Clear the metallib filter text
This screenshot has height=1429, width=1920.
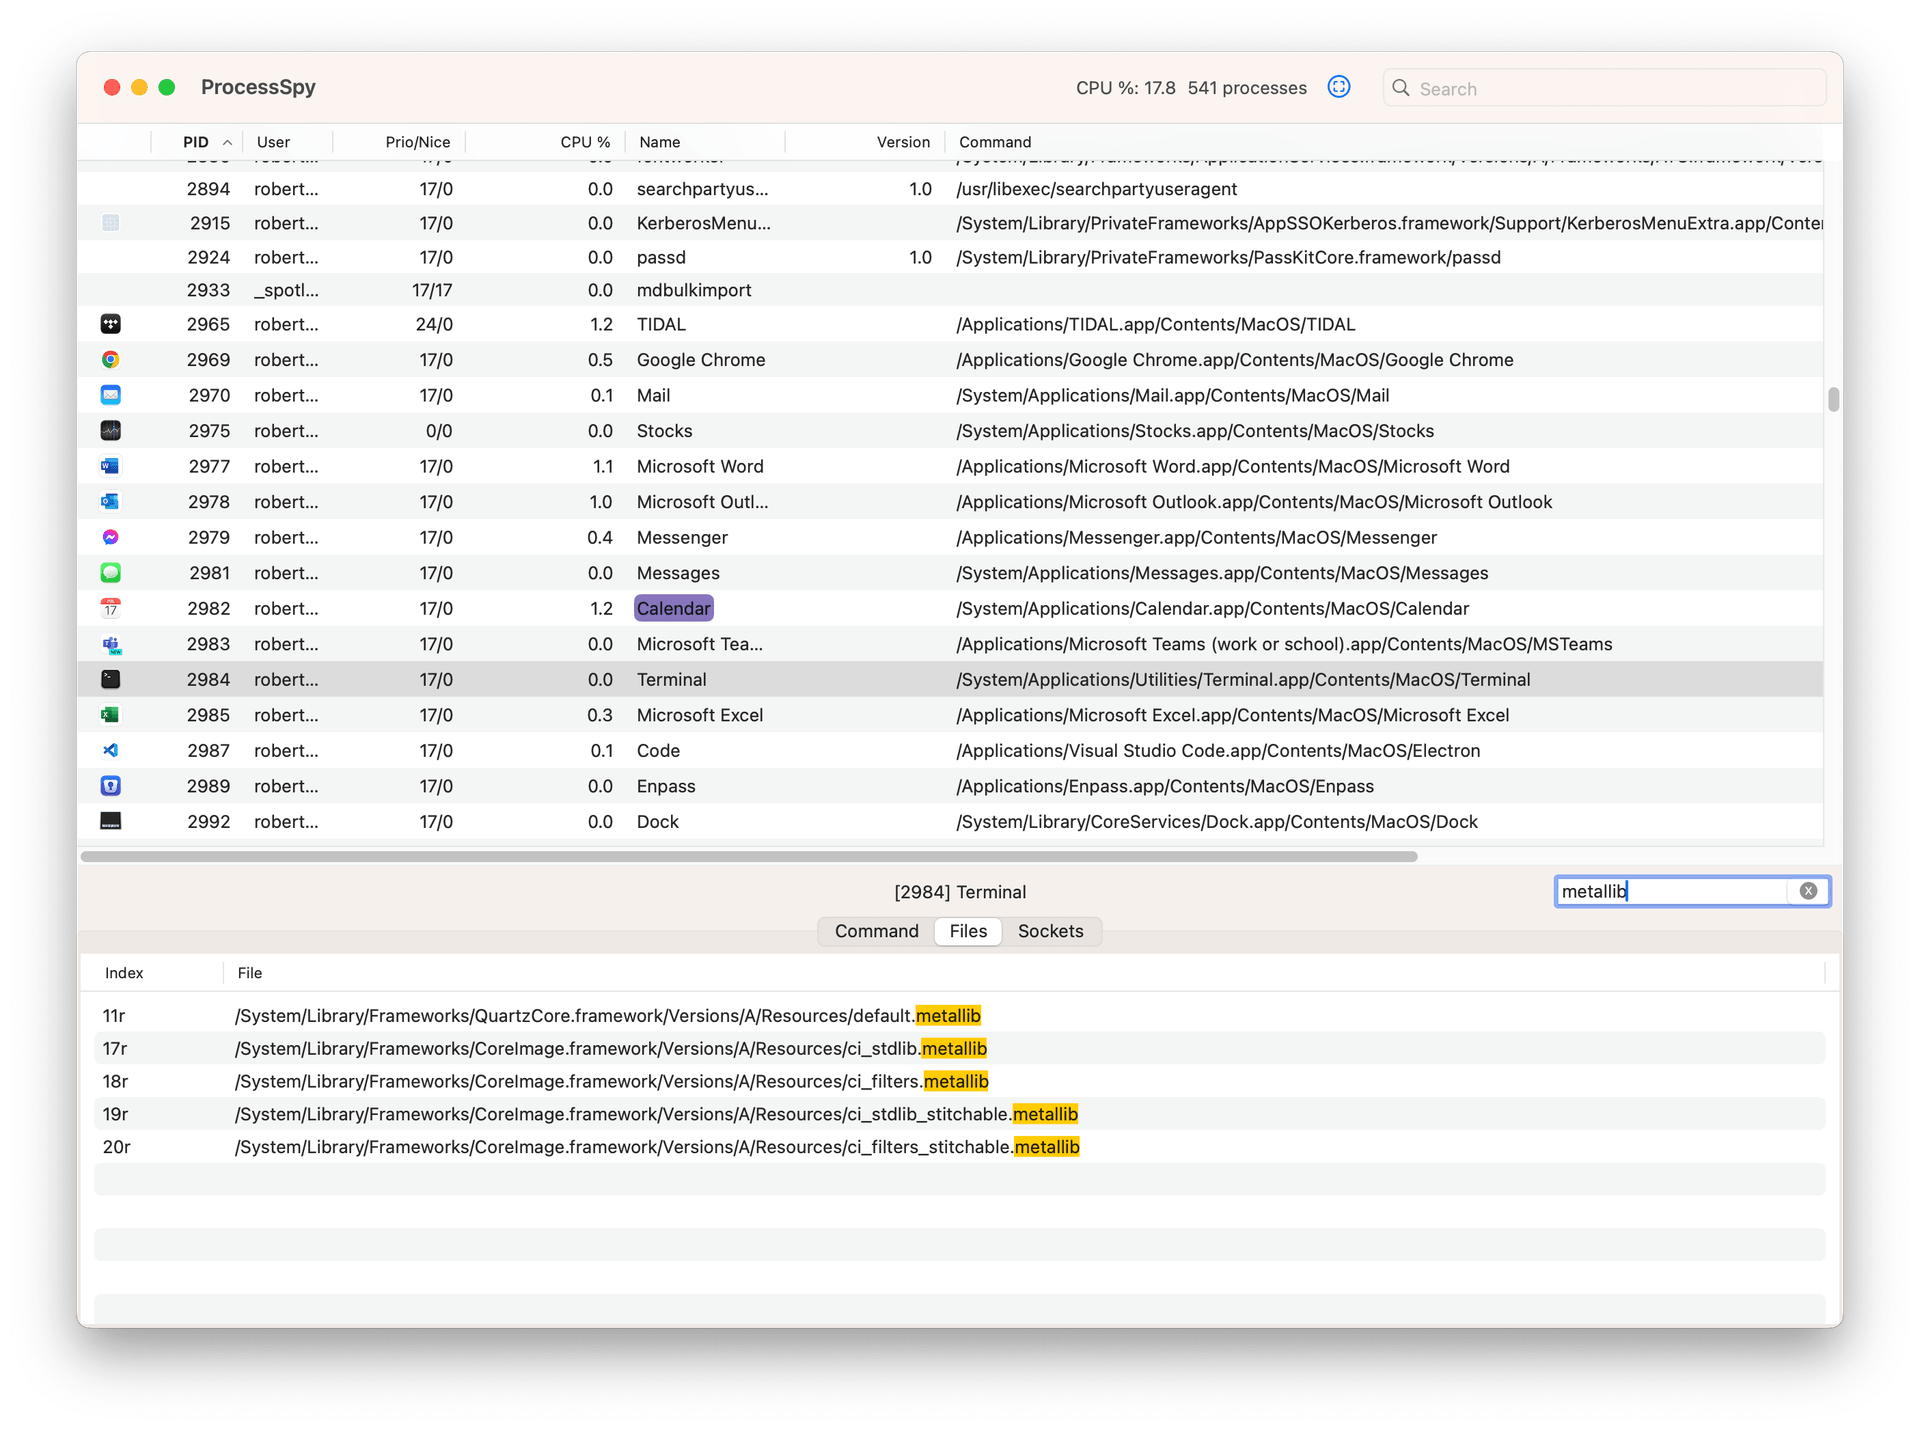[x=1808, y=891]
